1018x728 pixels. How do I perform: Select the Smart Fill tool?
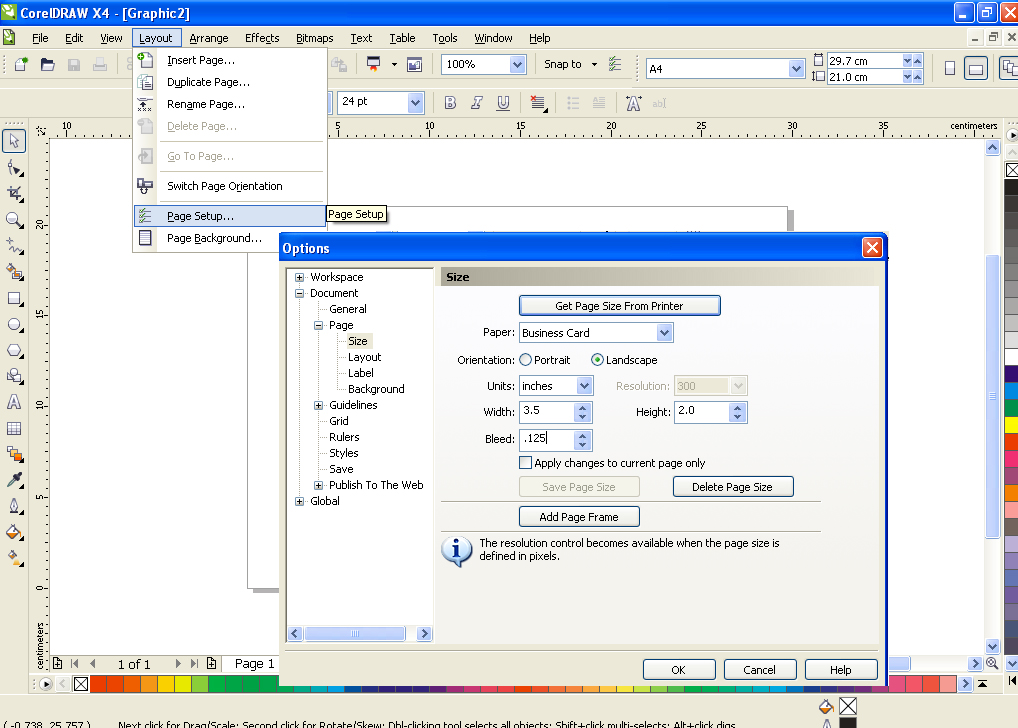(14, 272)
